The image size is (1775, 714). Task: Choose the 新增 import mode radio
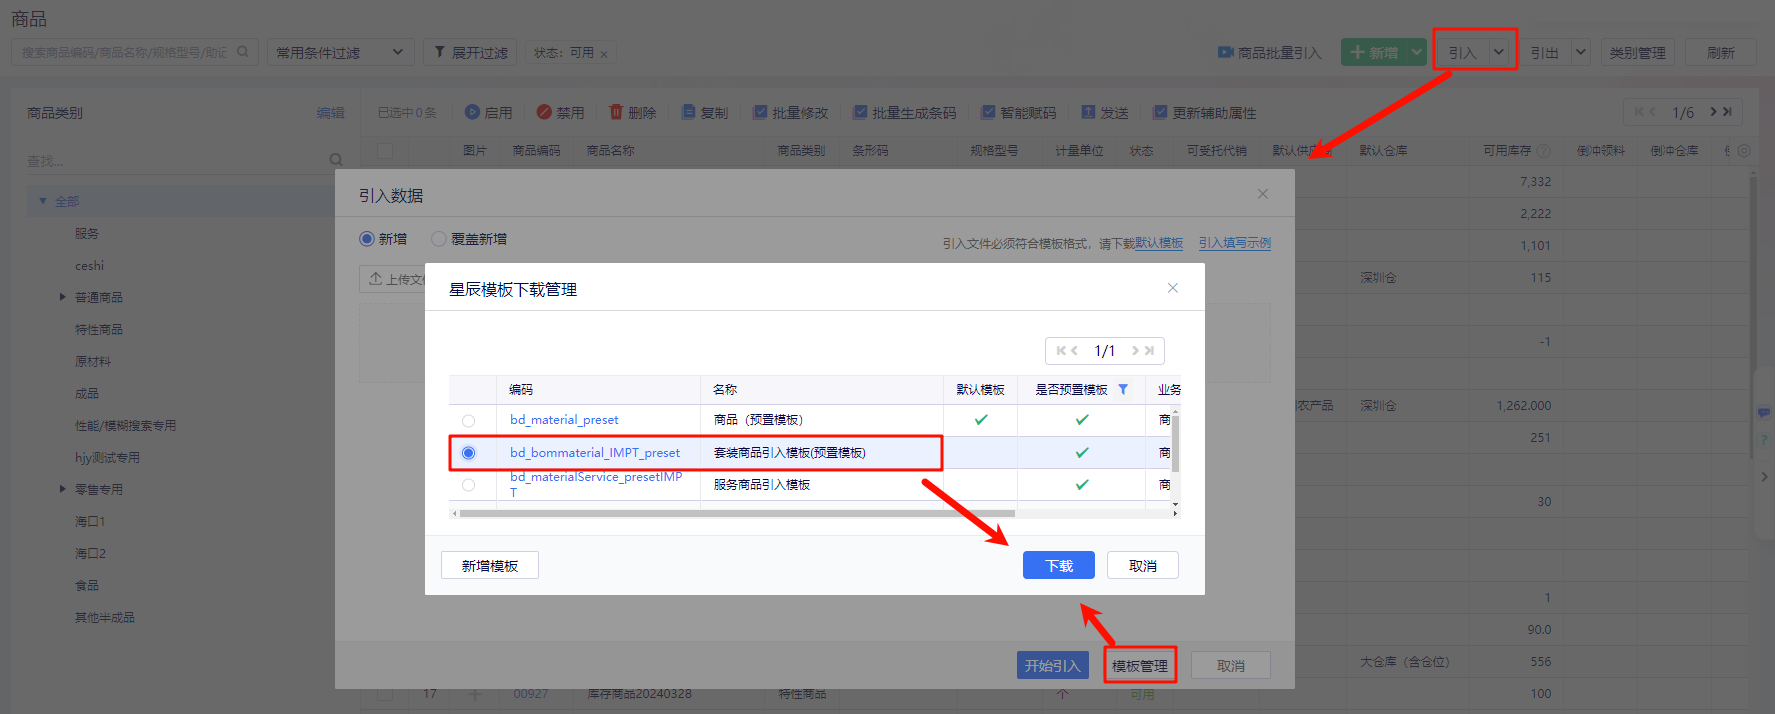tap(366, 239)
